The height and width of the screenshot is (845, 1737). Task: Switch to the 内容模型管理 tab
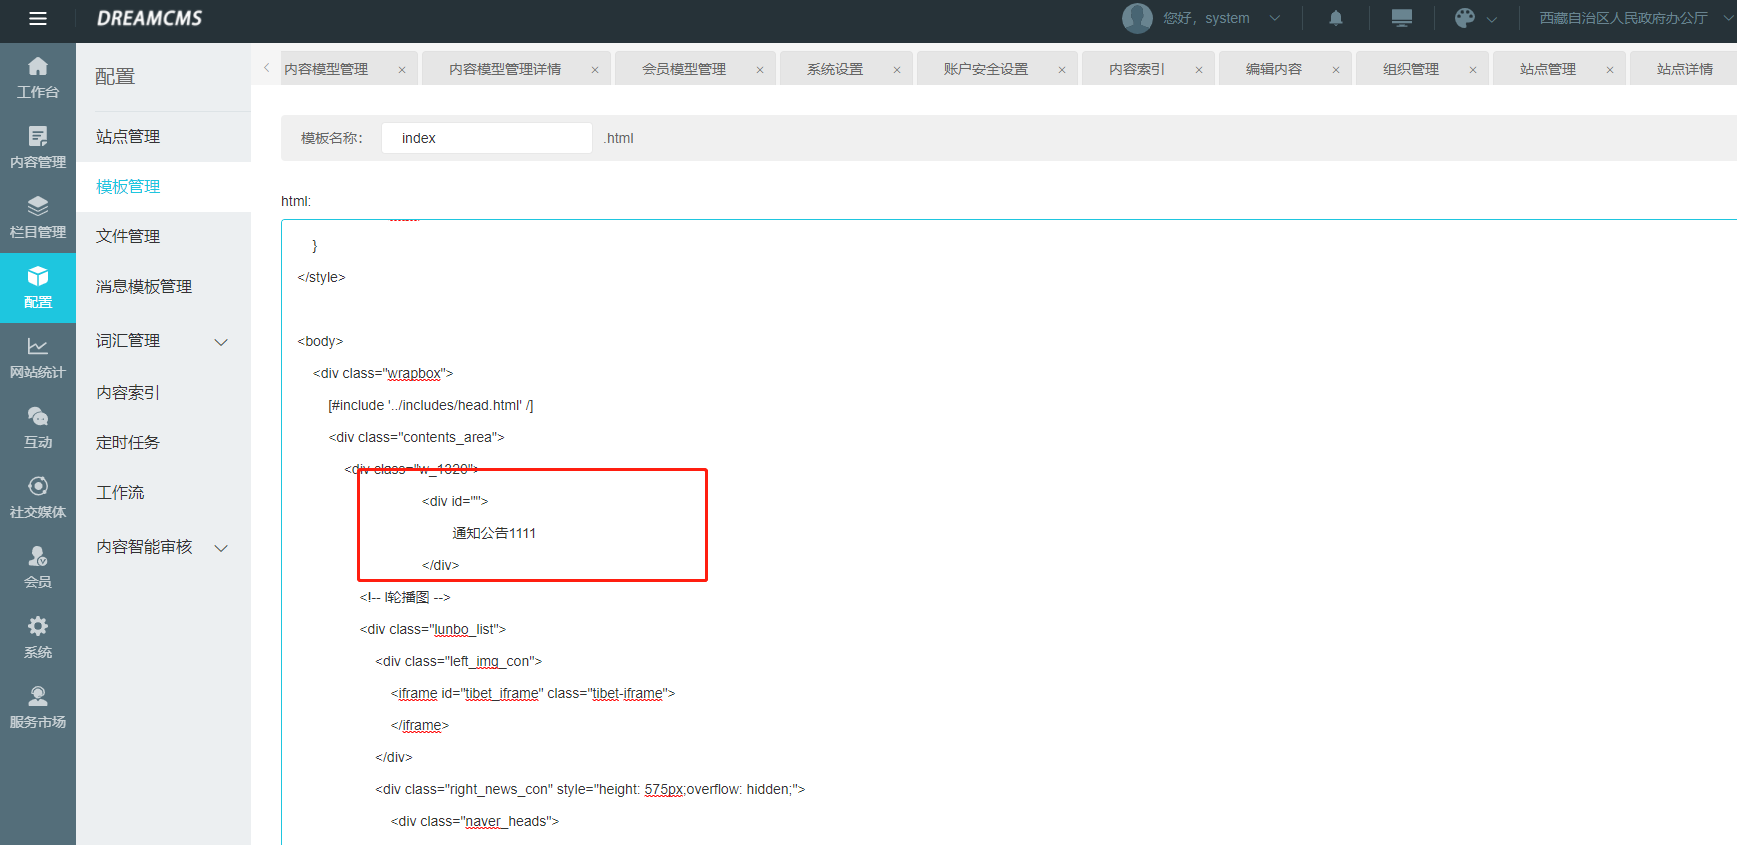click(x=326, y=69)
